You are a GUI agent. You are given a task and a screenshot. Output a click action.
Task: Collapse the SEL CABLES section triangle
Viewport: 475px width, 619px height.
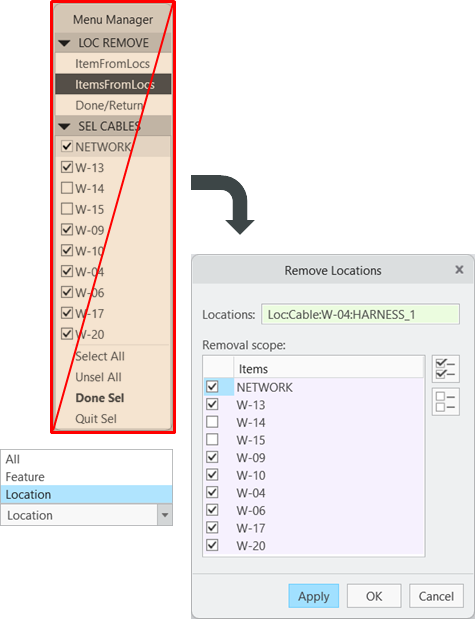point(64,127)
